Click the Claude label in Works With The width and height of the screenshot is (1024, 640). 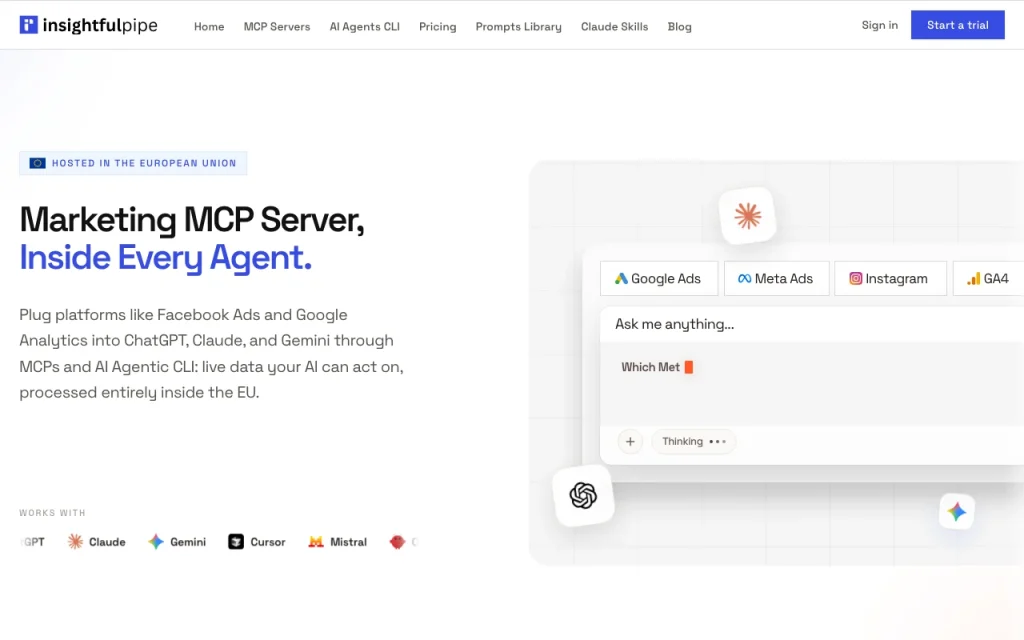point(107,542)
